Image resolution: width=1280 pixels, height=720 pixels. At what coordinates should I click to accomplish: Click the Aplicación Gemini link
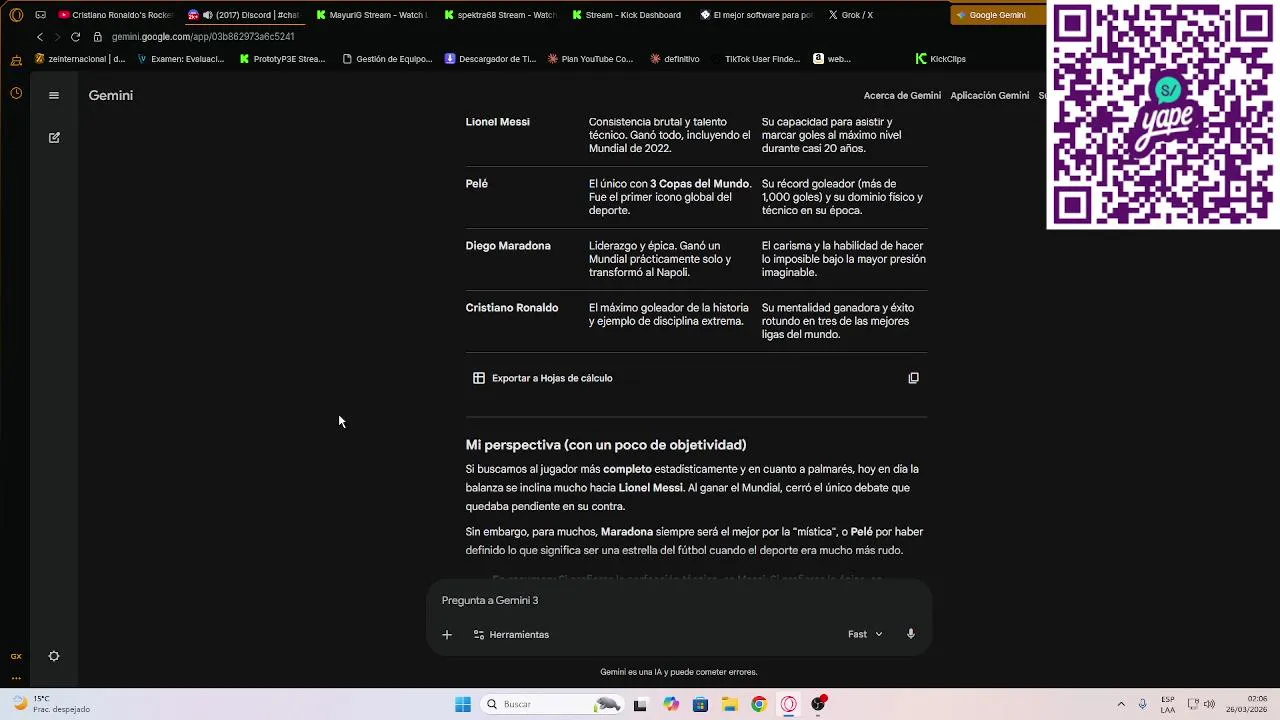[989, 95]
